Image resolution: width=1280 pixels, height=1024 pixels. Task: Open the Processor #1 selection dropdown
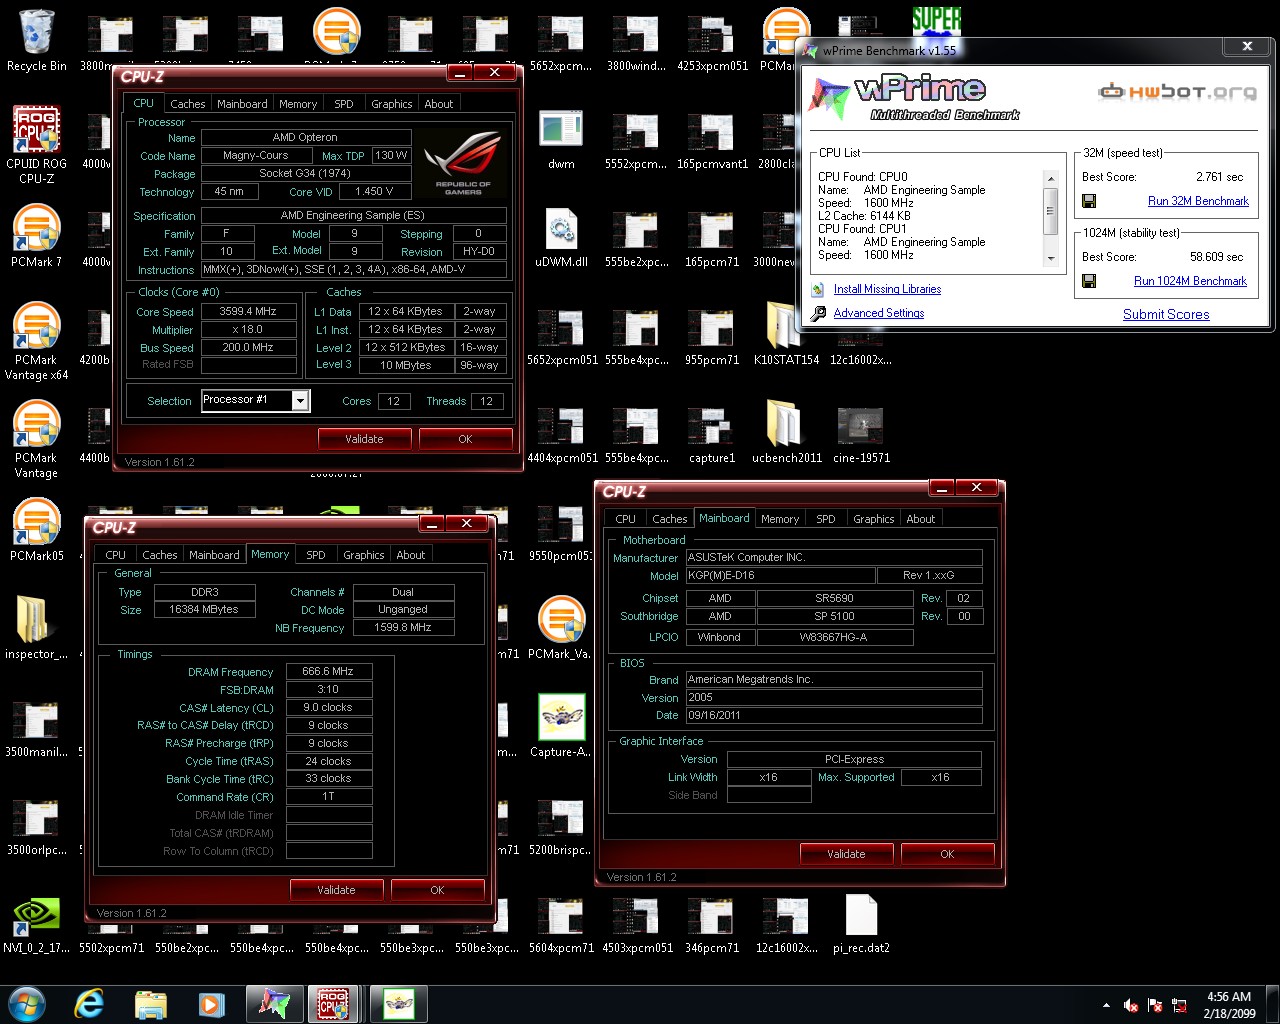point(299,401)
